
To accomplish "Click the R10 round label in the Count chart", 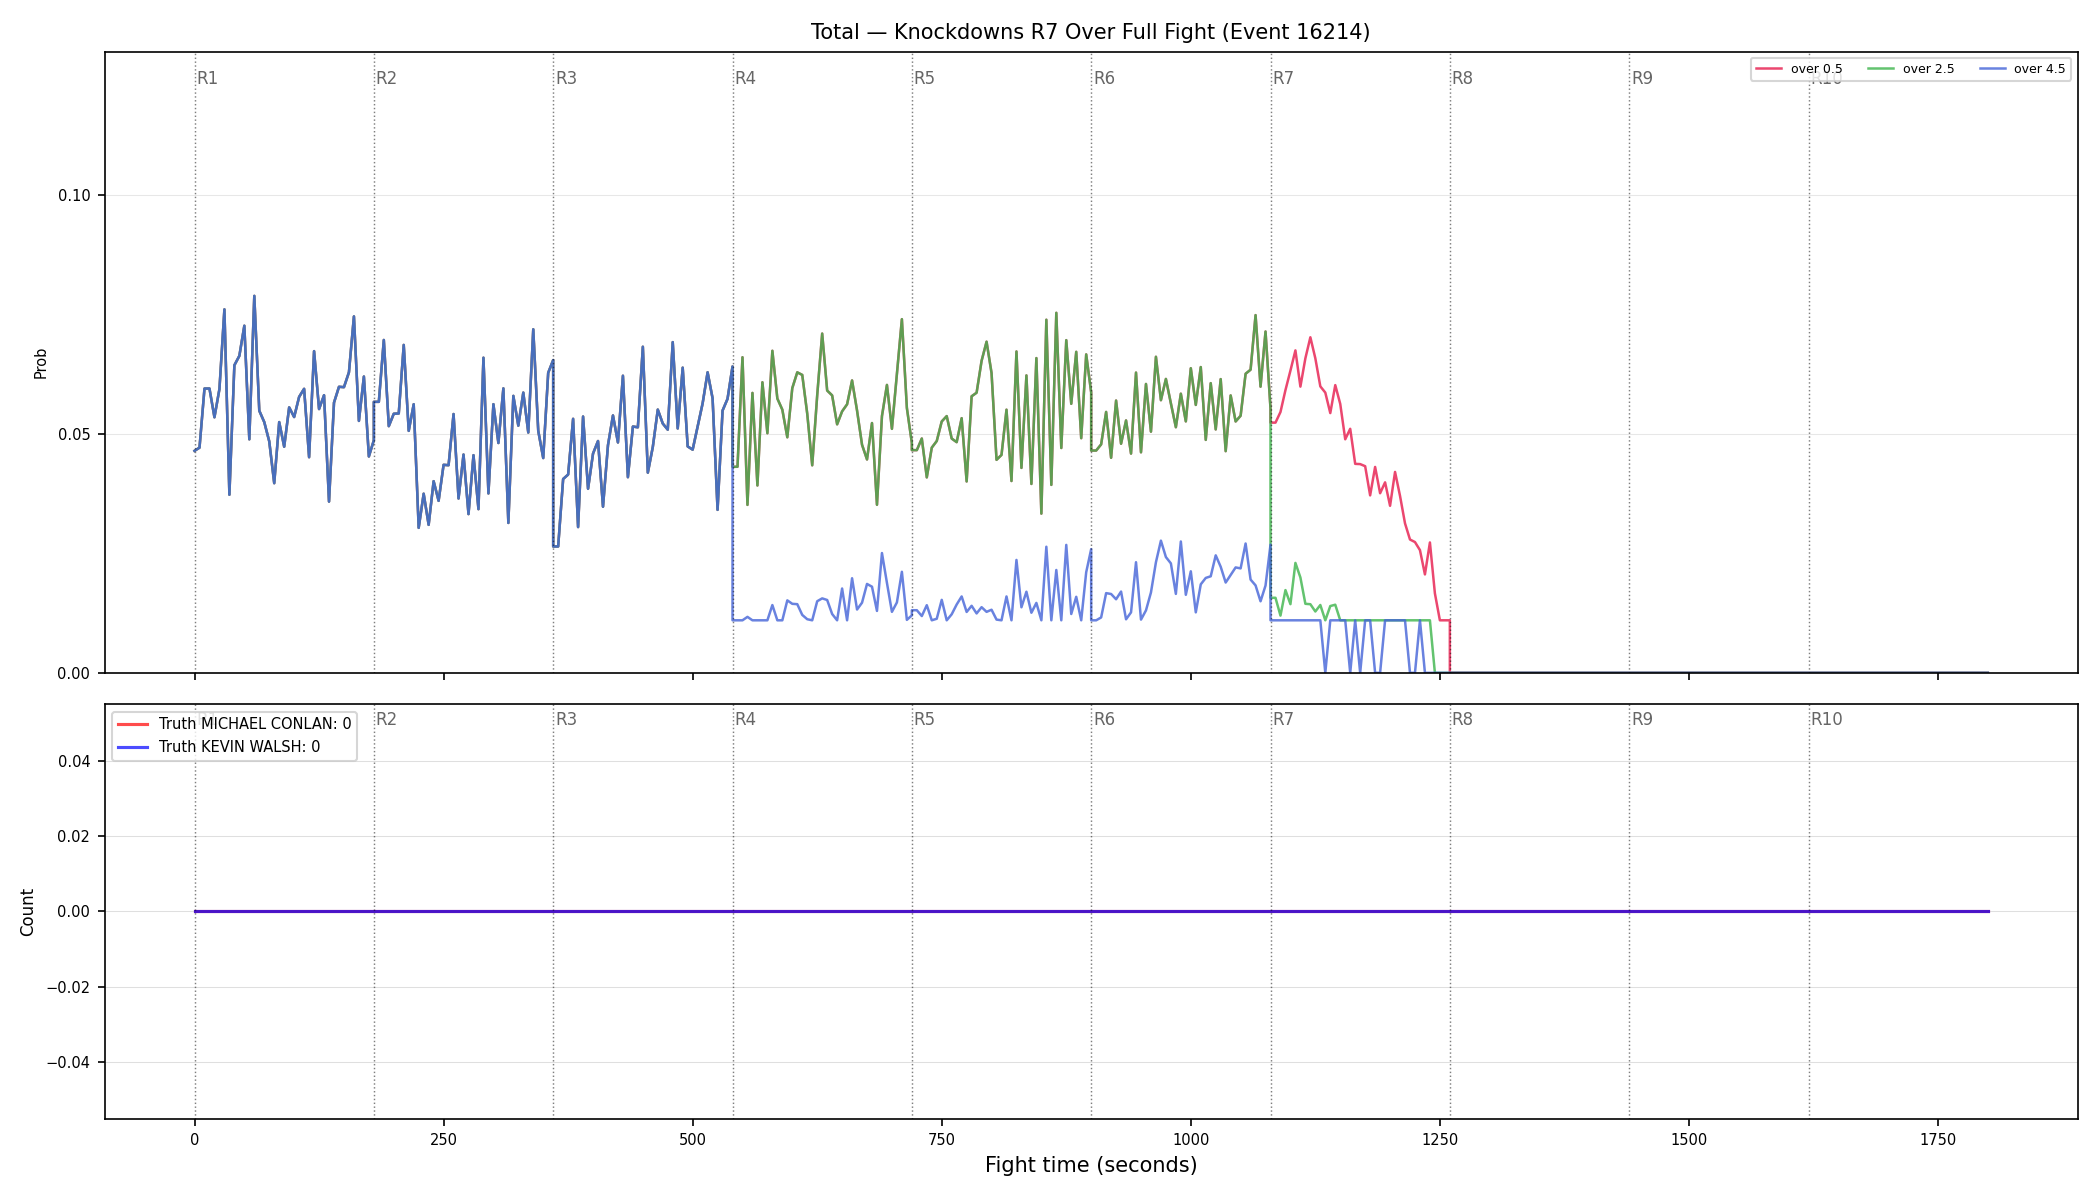I will 1826,719.
